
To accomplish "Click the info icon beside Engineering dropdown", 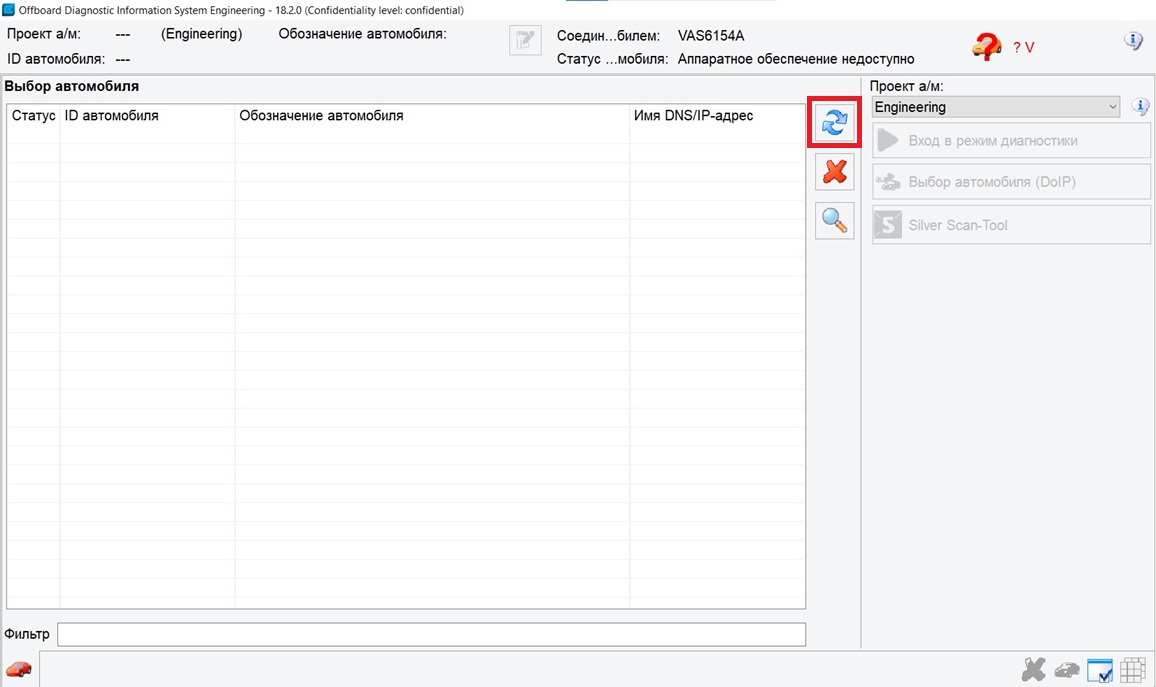I will pyautogui.click(x=1140, y=107).
